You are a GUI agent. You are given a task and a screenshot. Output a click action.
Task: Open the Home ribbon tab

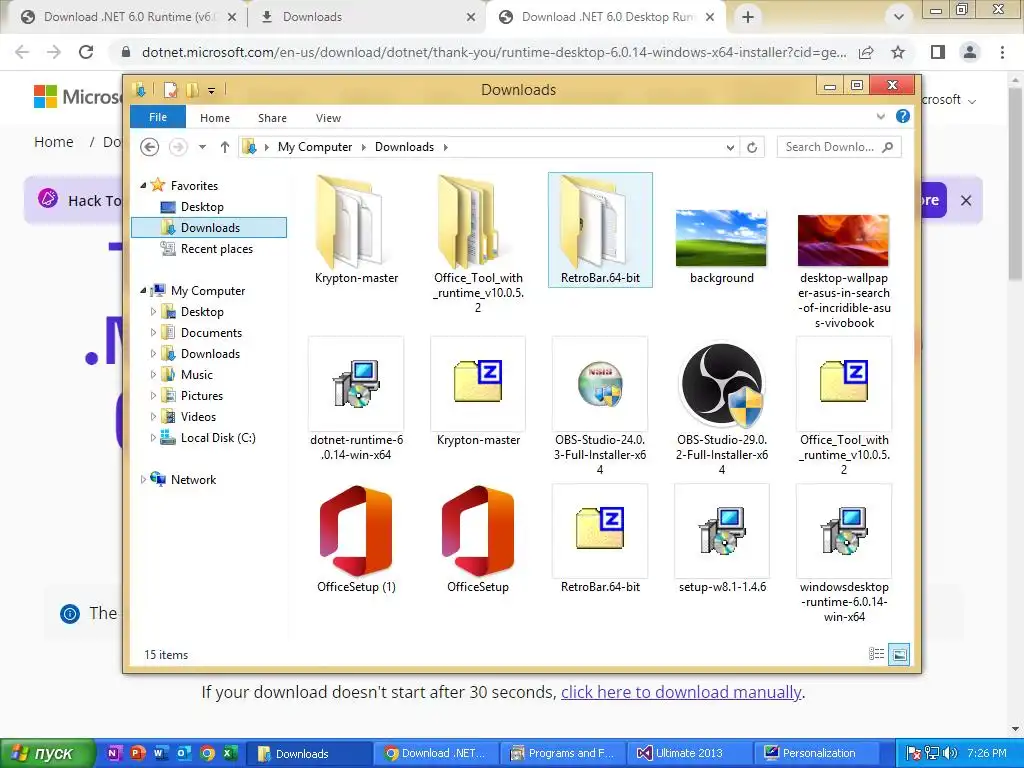[x=215, y=118]
